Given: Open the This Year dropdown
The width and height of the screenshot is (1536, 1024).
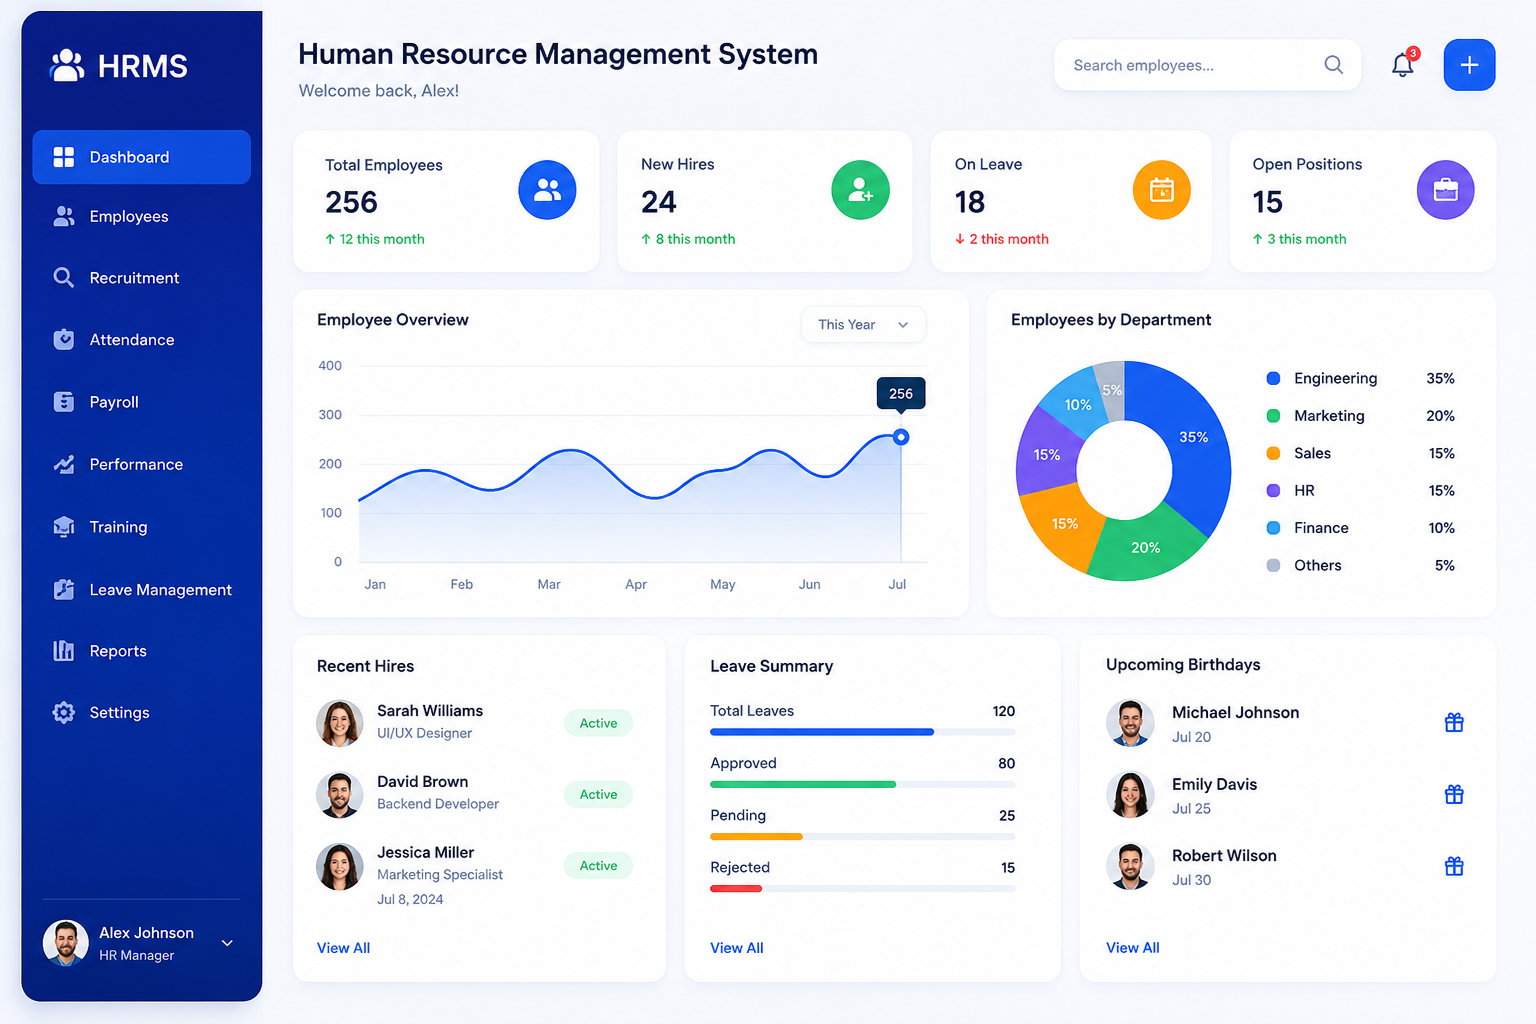Looking at the screenshot, I should coord(863,325).
